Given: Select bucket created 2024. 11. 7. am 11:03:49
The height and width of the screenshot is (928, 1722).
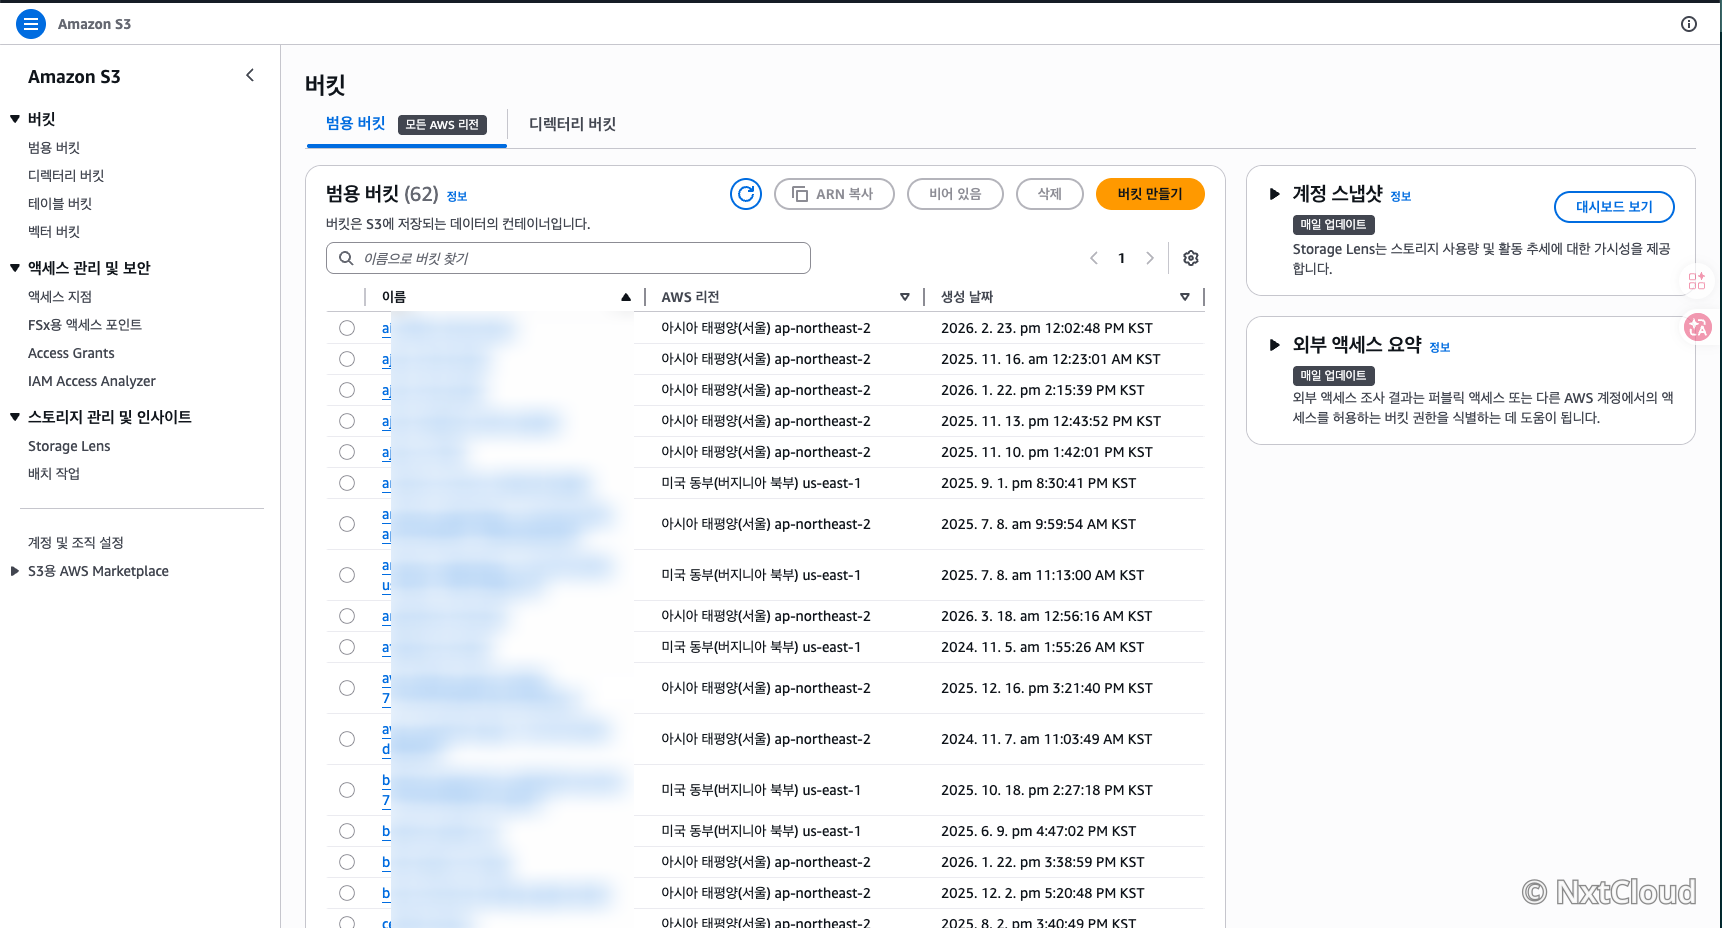Looking at the screenshot, I should [347, 739].
